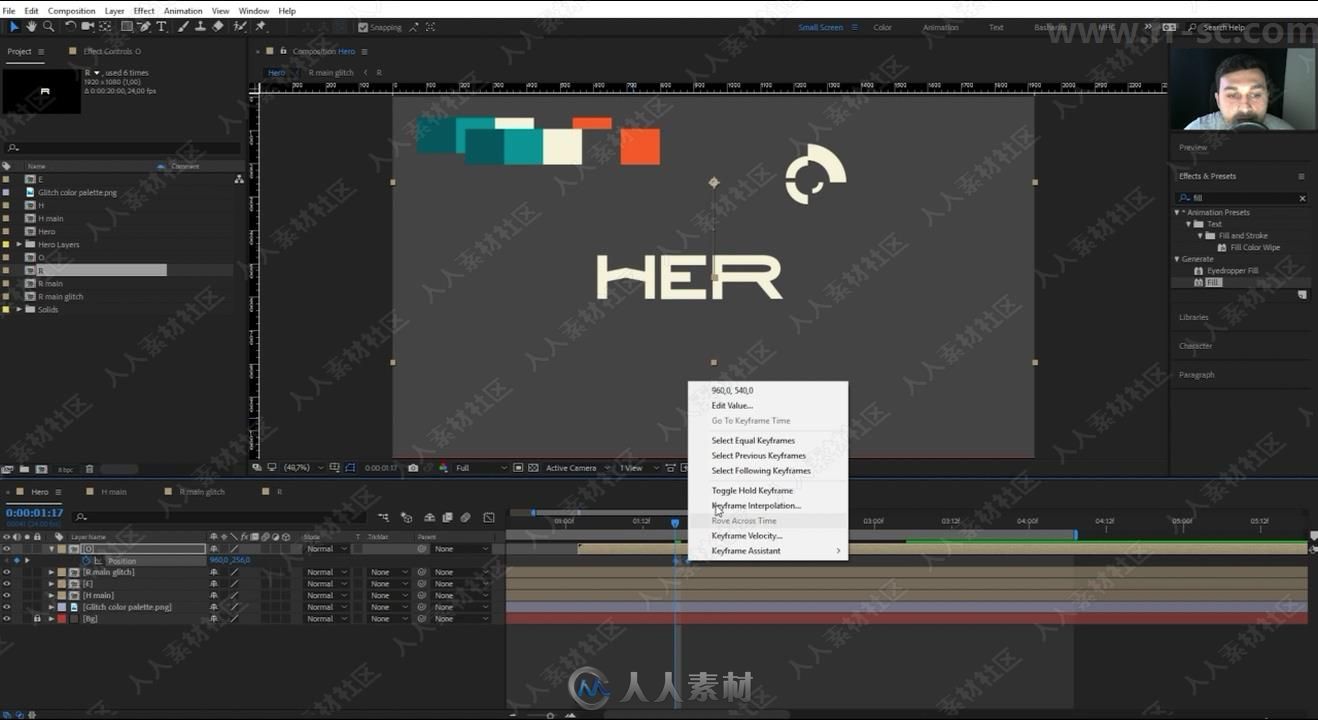Image resolution: width=1318 pixels, height=720 pixels.
Task: Select the Rectangle shape tool
Action: pyautogui.click(x=127, y=27)
